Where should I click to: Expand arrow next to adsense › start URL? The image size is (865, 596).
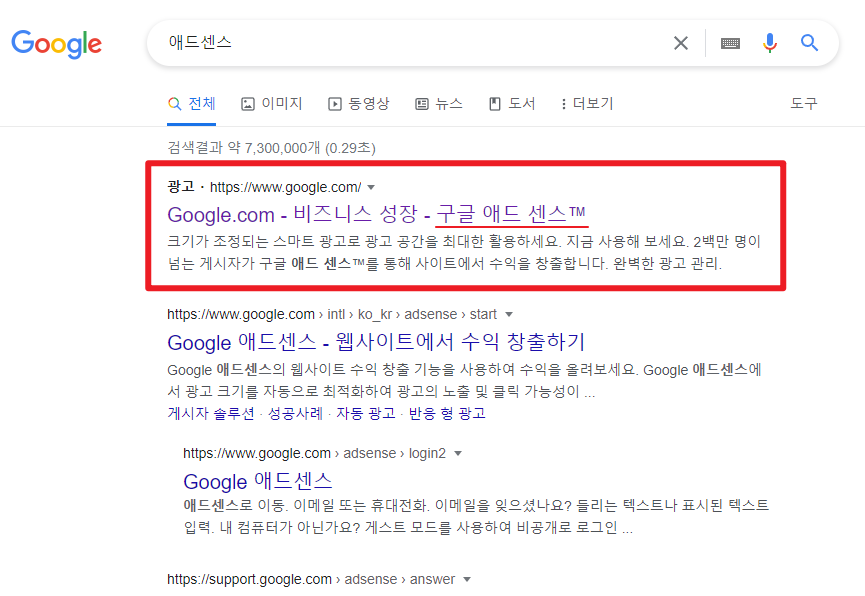pos(509,315)
